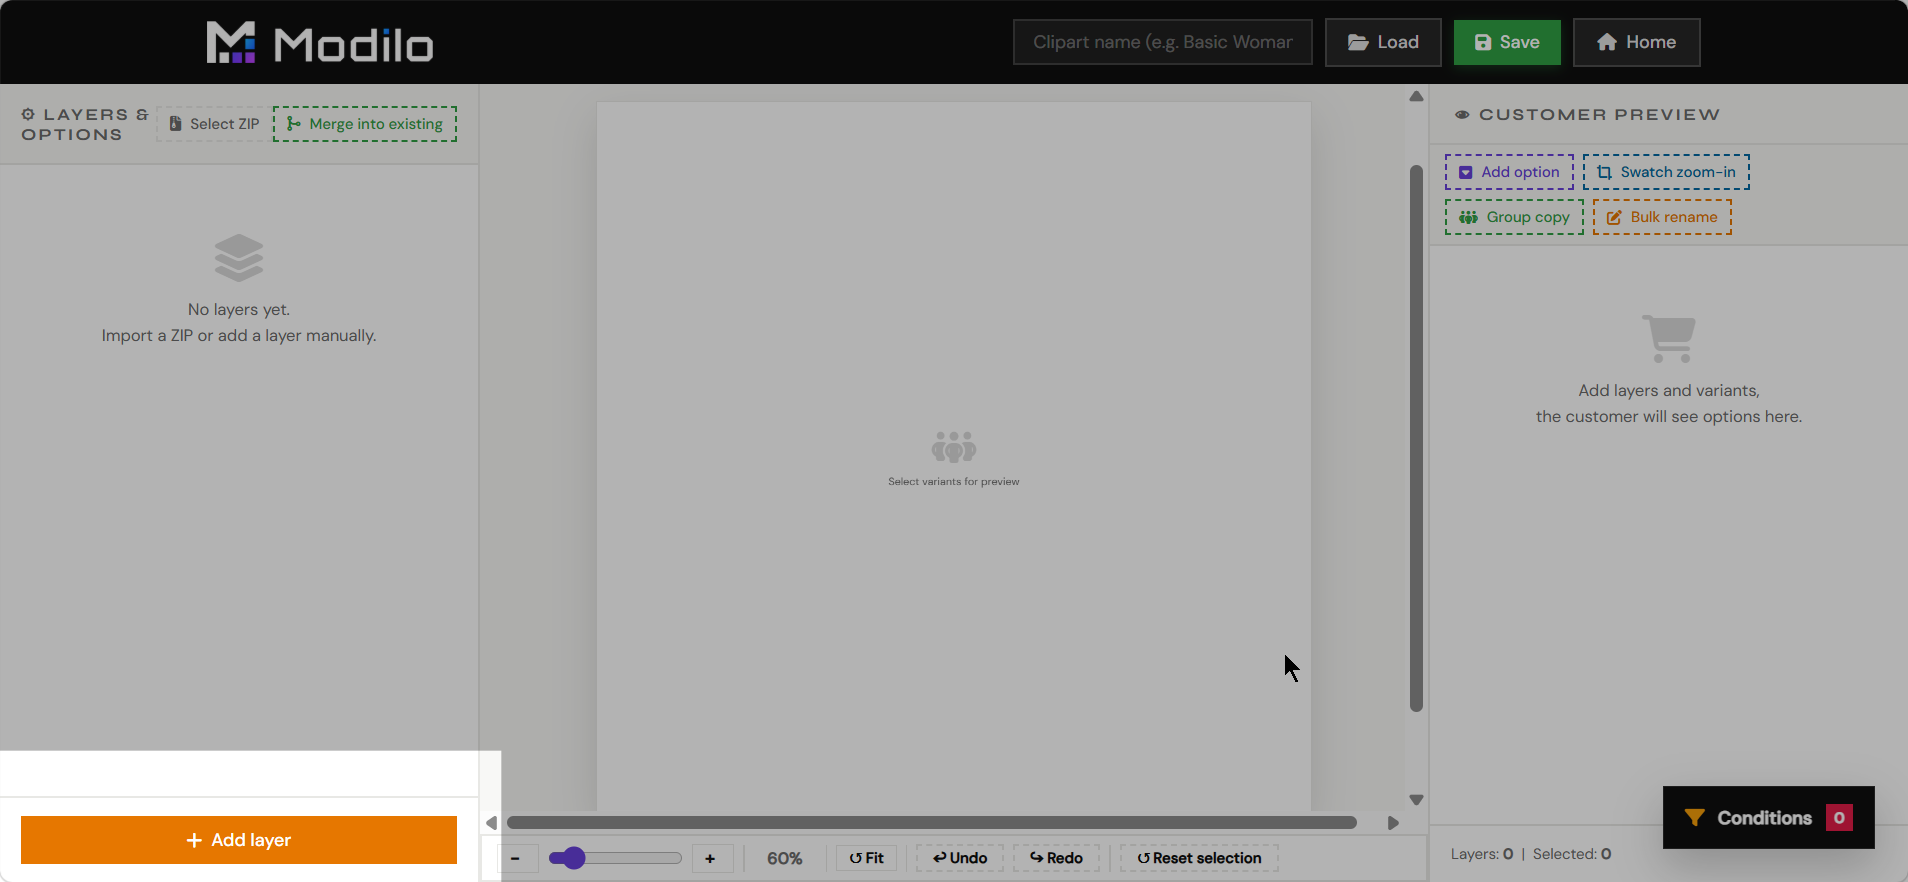Choose Merge into existing

point(365,124)
